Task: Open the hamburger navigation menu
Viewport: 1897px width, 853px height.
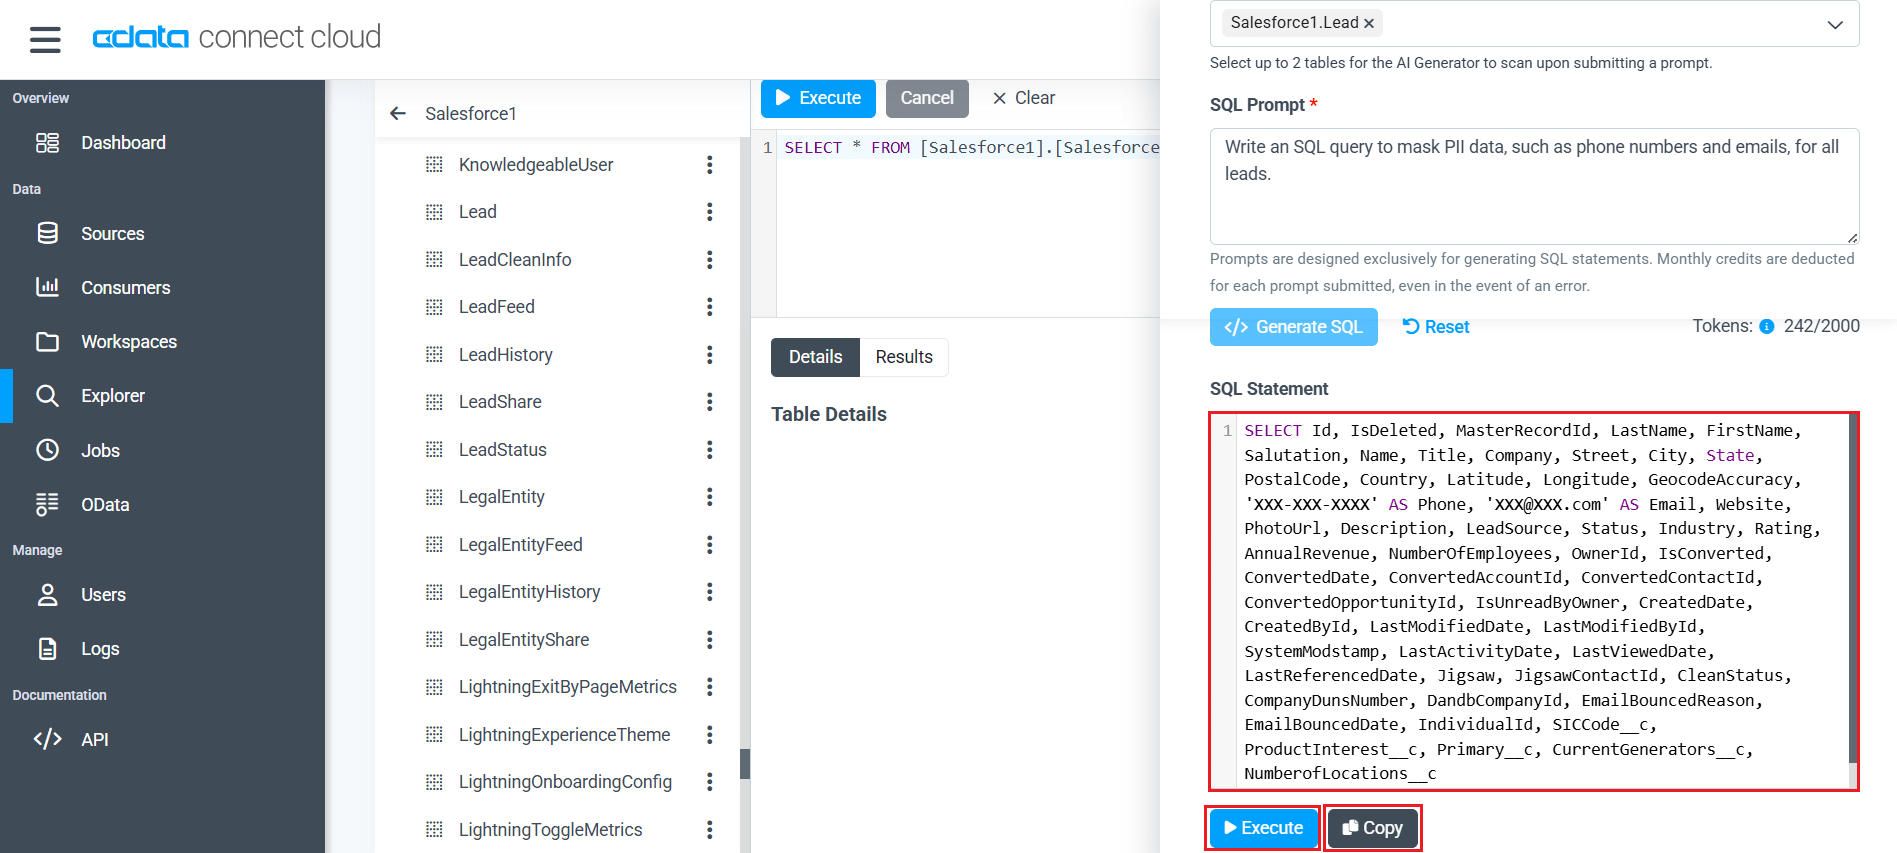Action: (x=45, y=39)
